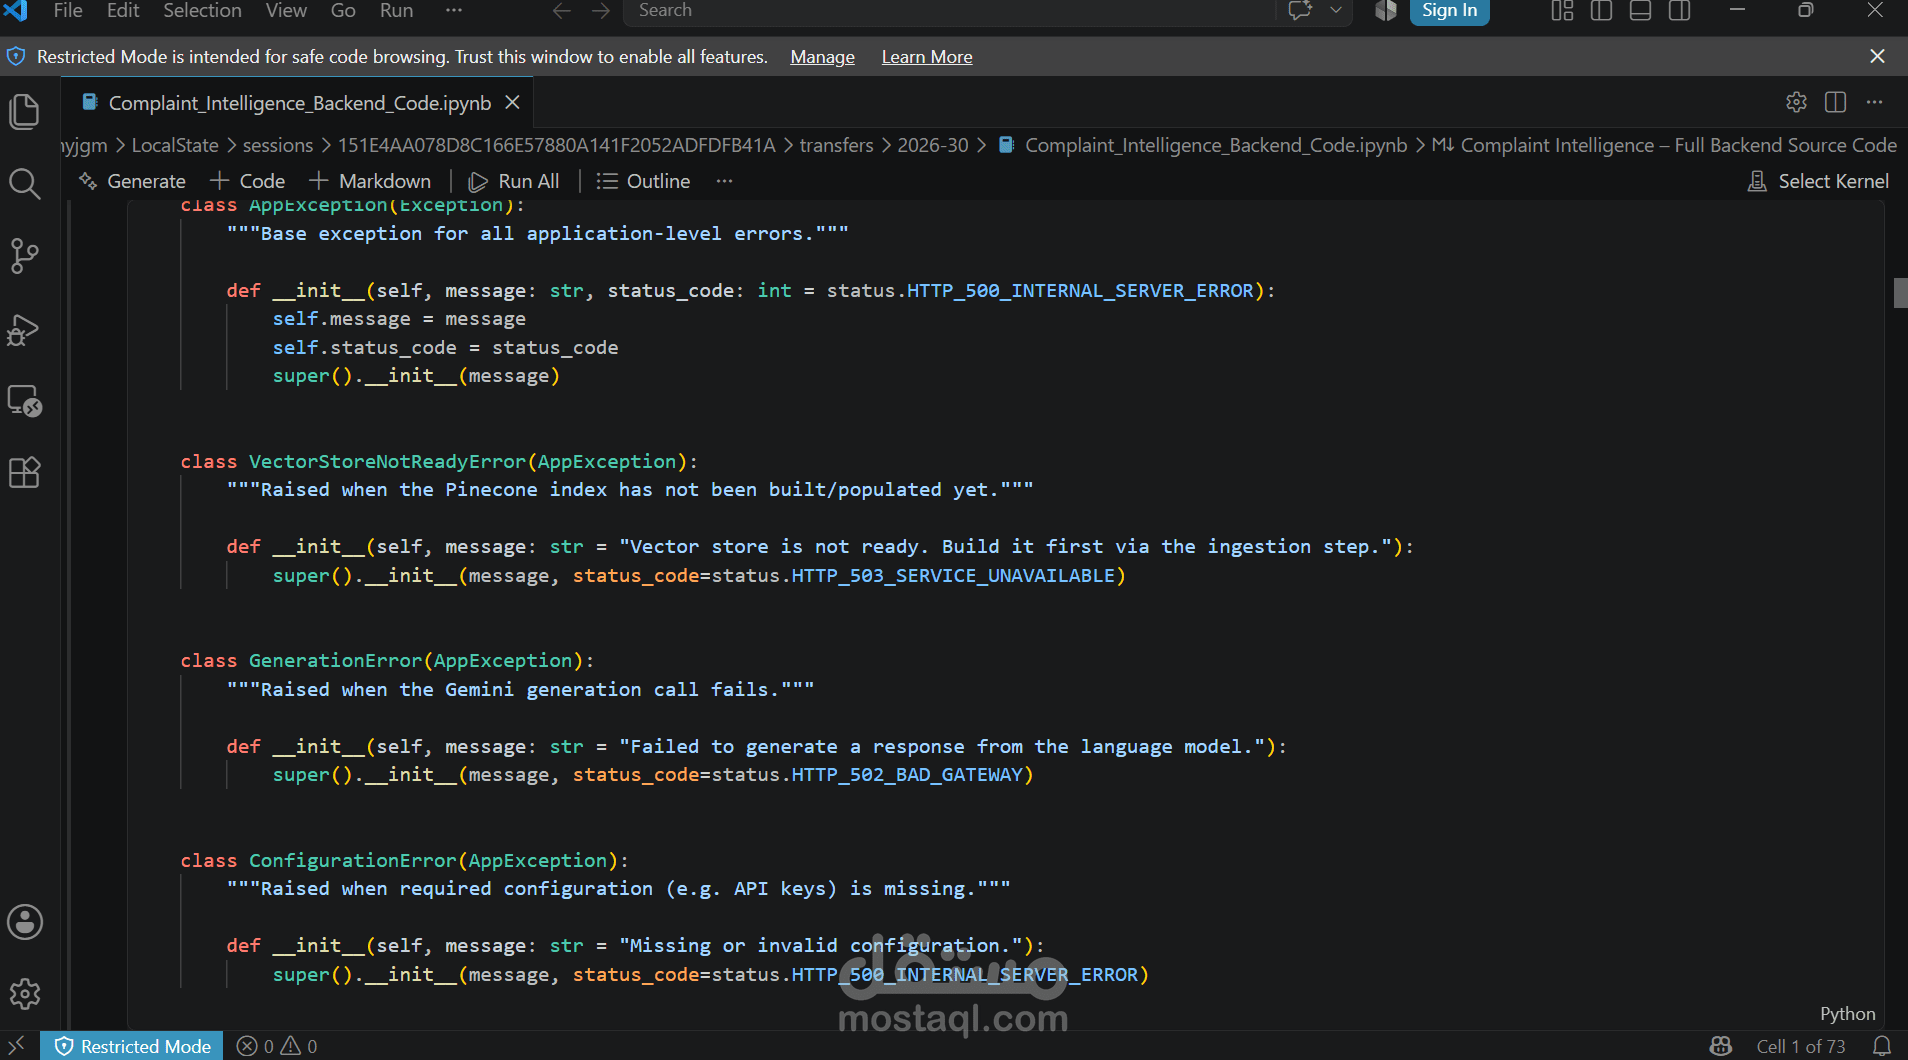Open the Copilot chat icon in title bar

[x=1300, y=10]
